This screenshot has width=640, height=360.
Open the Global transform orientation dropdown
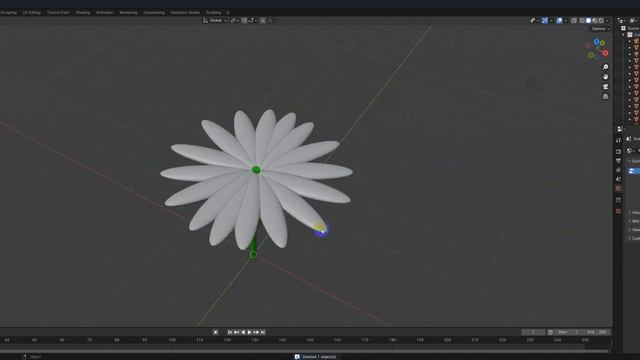215,20
